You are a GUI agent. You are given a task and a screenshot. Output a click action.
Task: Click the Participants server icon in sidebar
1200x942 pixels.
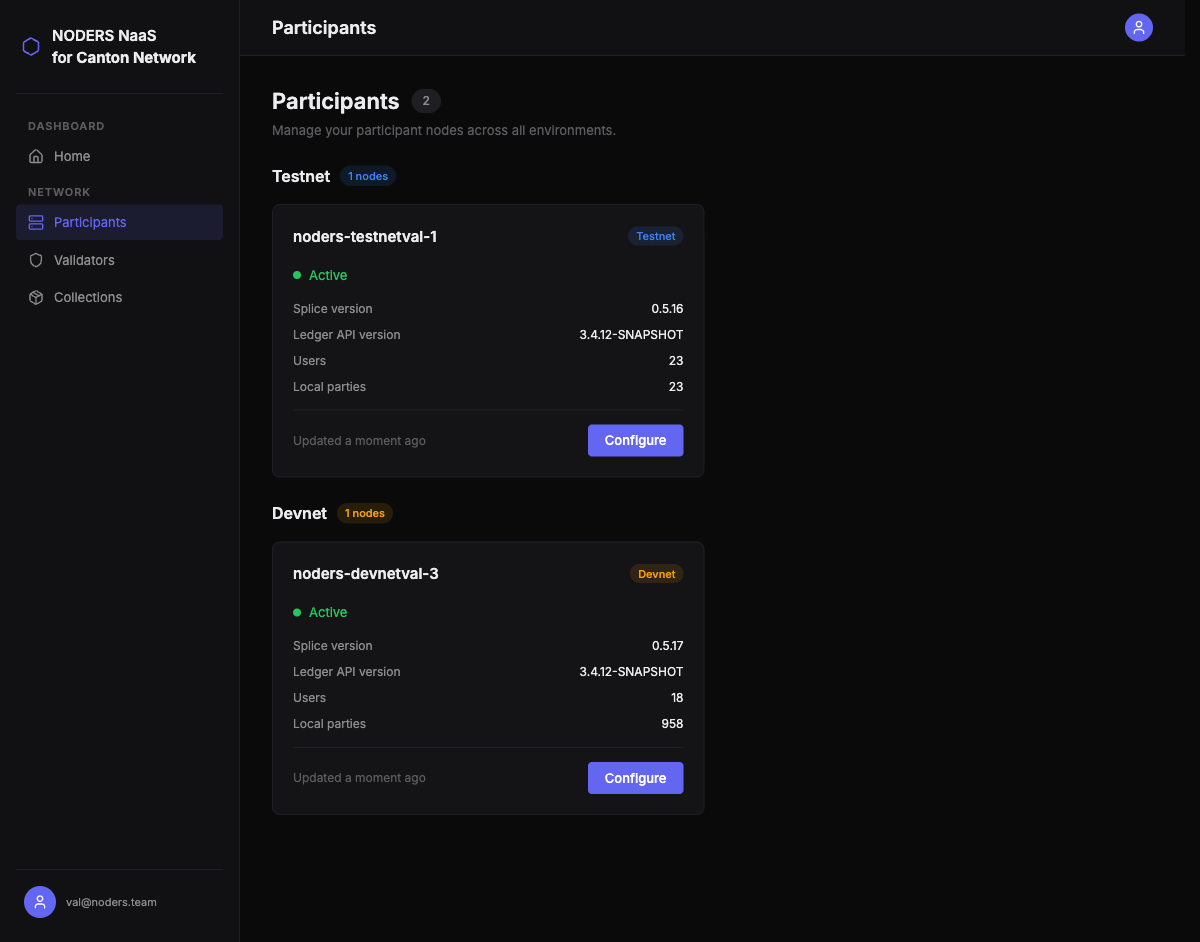click(x=36, y=222)
